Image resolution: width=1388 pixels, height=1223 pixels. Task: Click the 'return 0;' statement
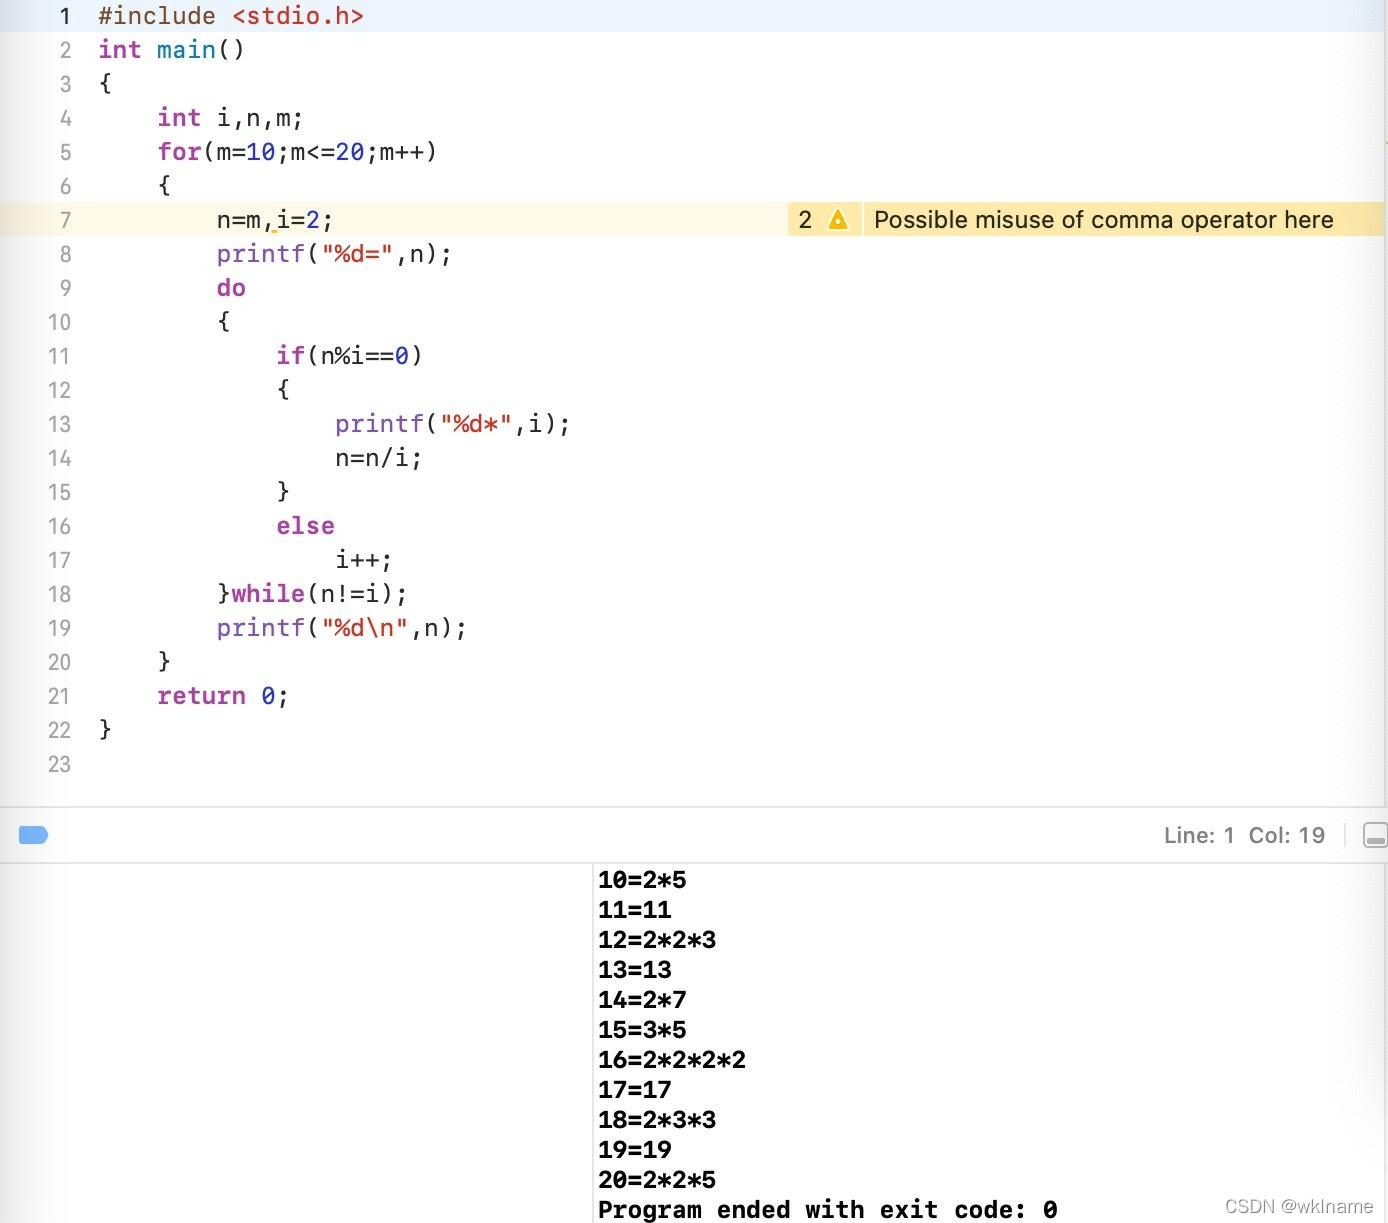coord(223,696)
